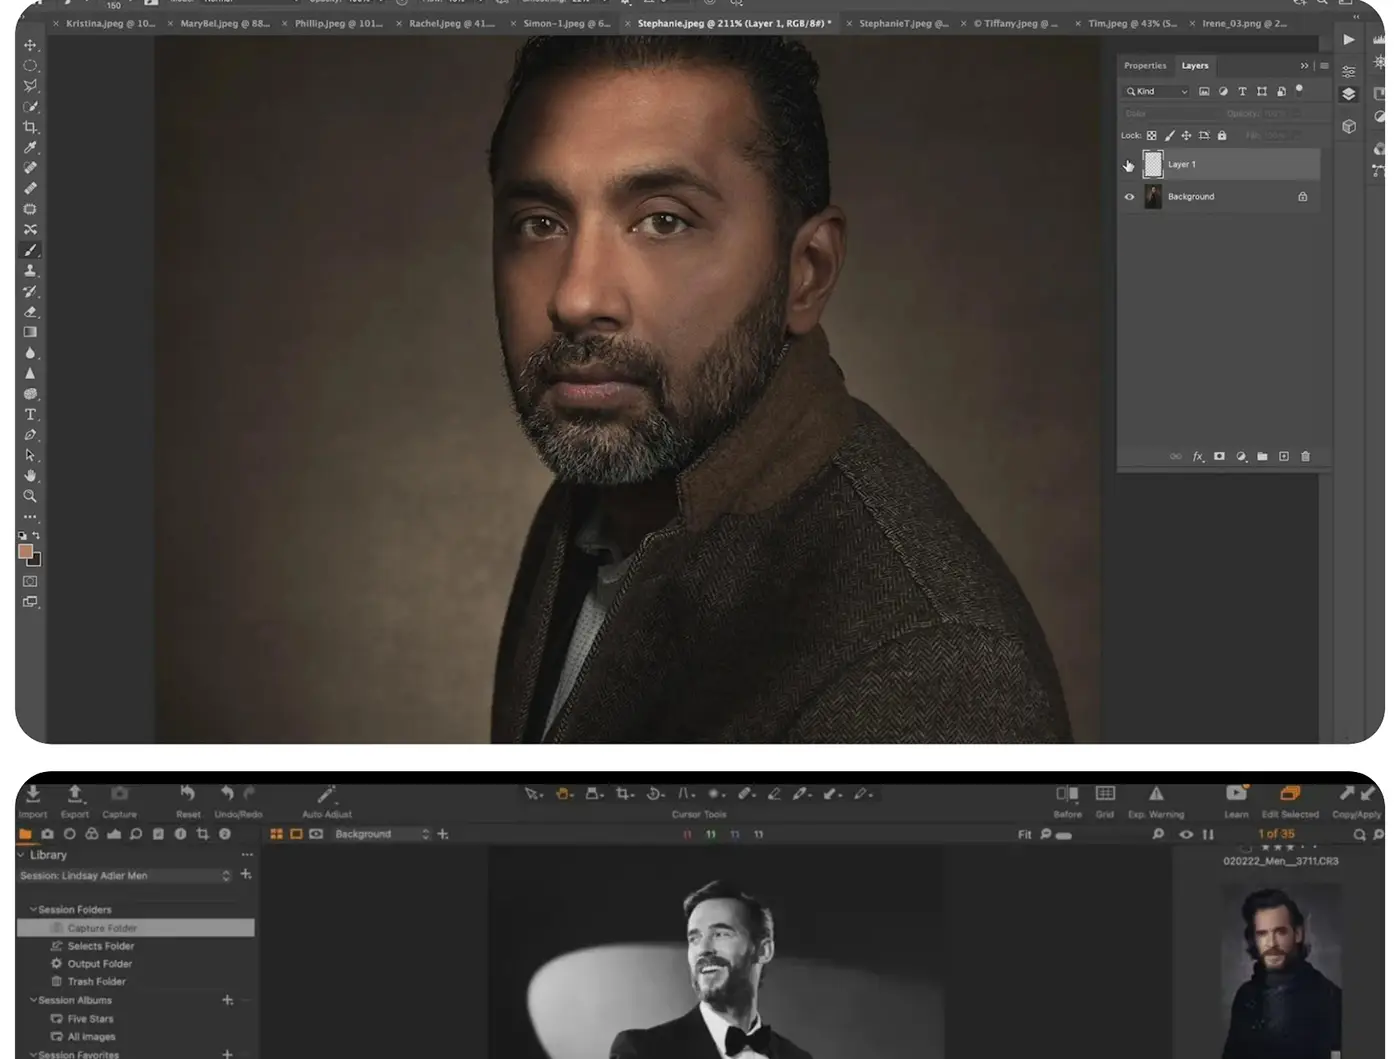Select the Crop tool in Photoshop toolbar
The width and height of the screenshot is (1400, 1059).
(30, 127)
